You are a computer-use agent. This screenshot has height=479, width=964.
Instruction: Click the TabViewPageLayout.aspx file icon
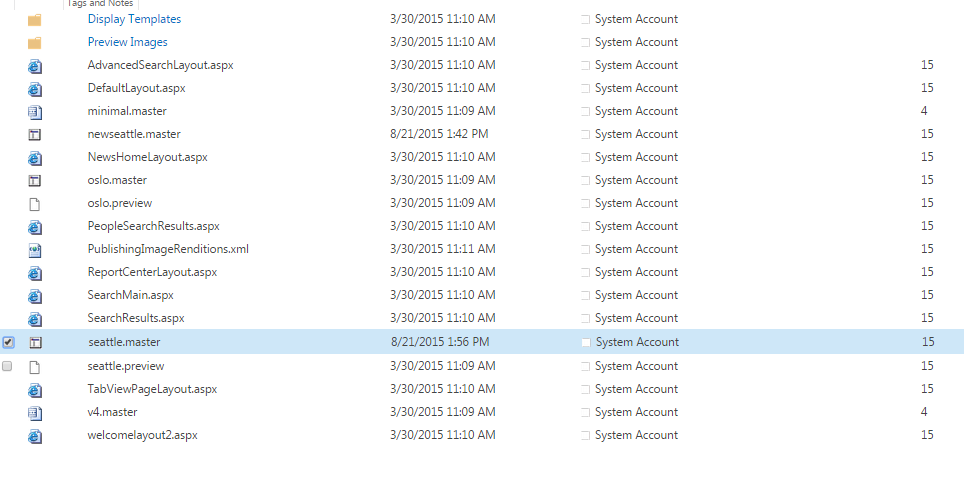(34, 390)
